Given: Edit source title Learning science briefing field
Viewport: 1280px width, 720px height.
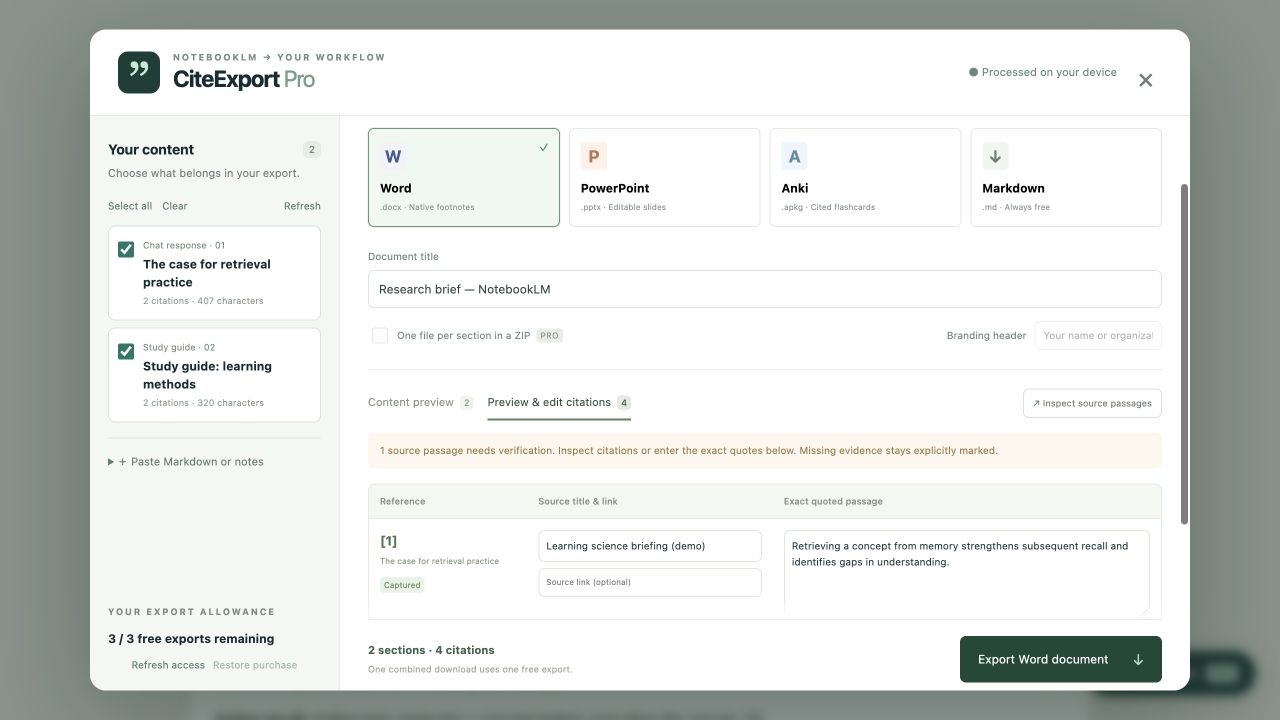Looking at the screenshot, I should 650,546.
